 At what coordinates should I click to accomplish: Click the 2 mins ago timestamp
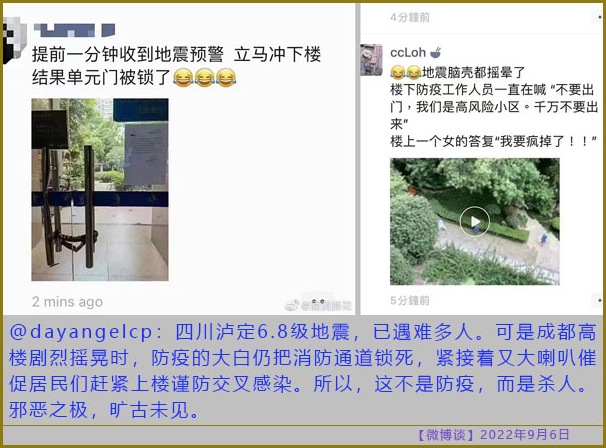point(67,302)
